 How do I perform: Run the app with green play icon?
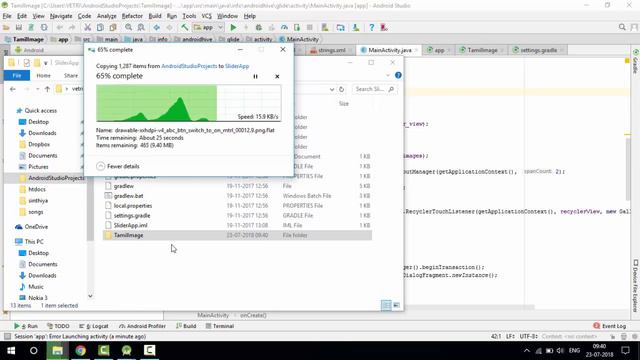233,27
